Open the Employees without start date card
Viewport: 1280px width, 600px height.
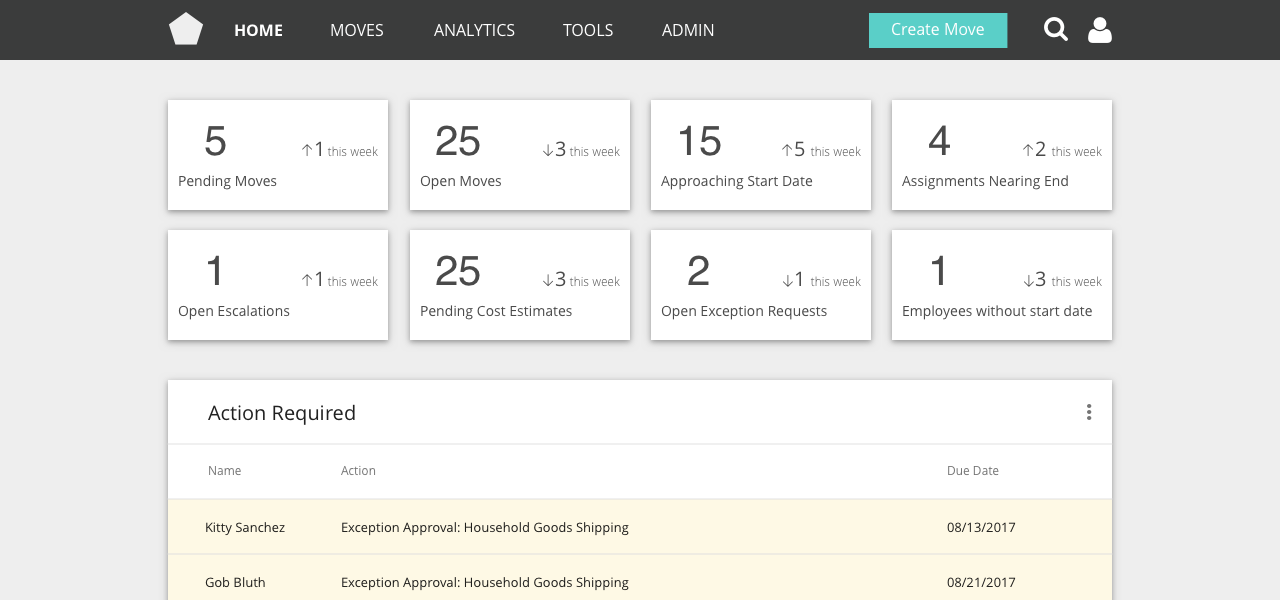tap(1002, 285)
